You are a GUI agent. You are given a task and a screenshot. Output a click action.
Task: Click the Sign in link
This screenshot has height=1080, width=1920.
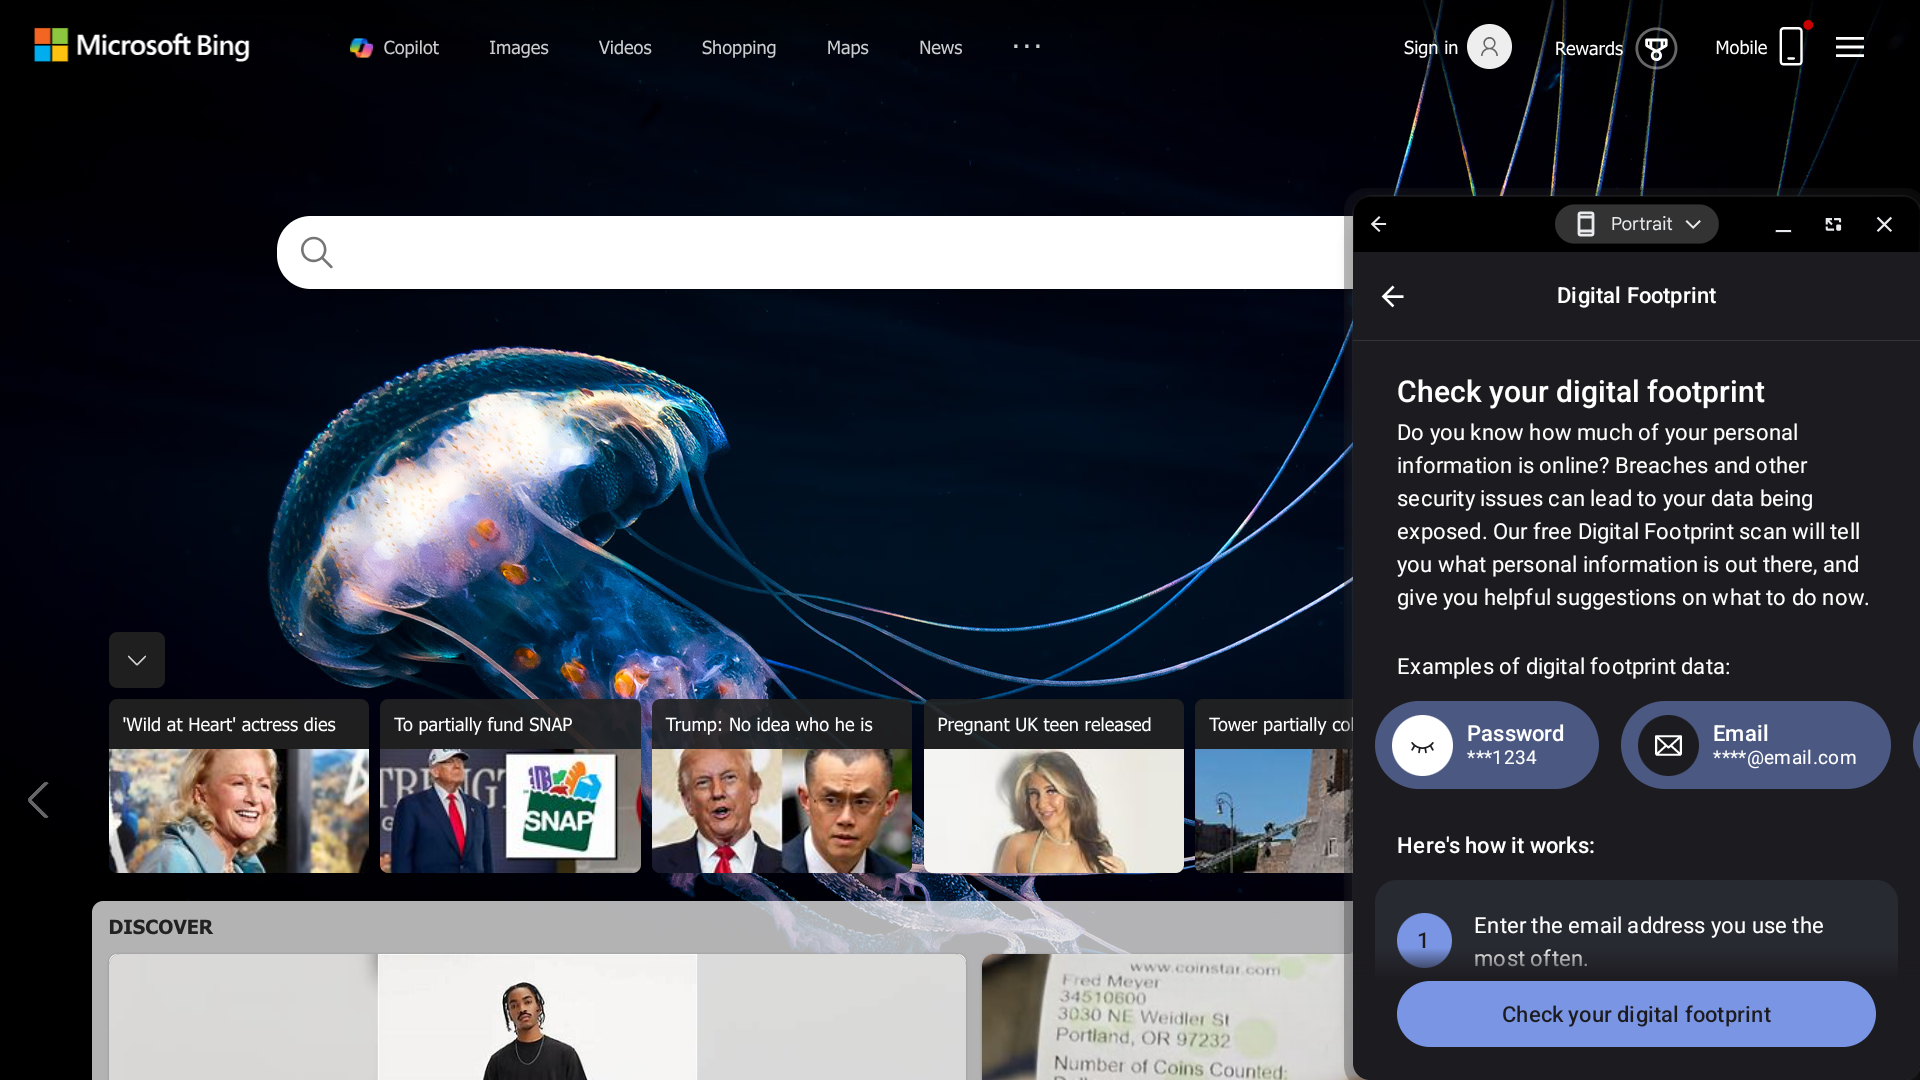click(1430, 47)
